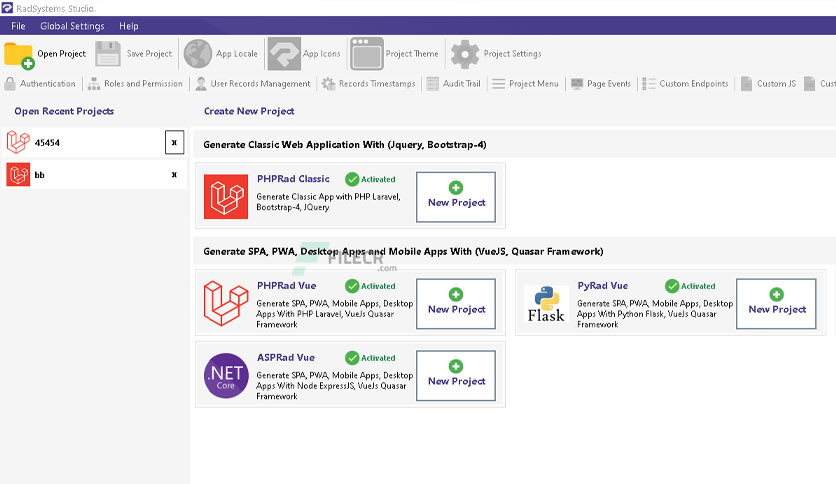Screen dimensions: 836x484
Task: Create a new ASPRad Vue project
Action: [456, 375]
